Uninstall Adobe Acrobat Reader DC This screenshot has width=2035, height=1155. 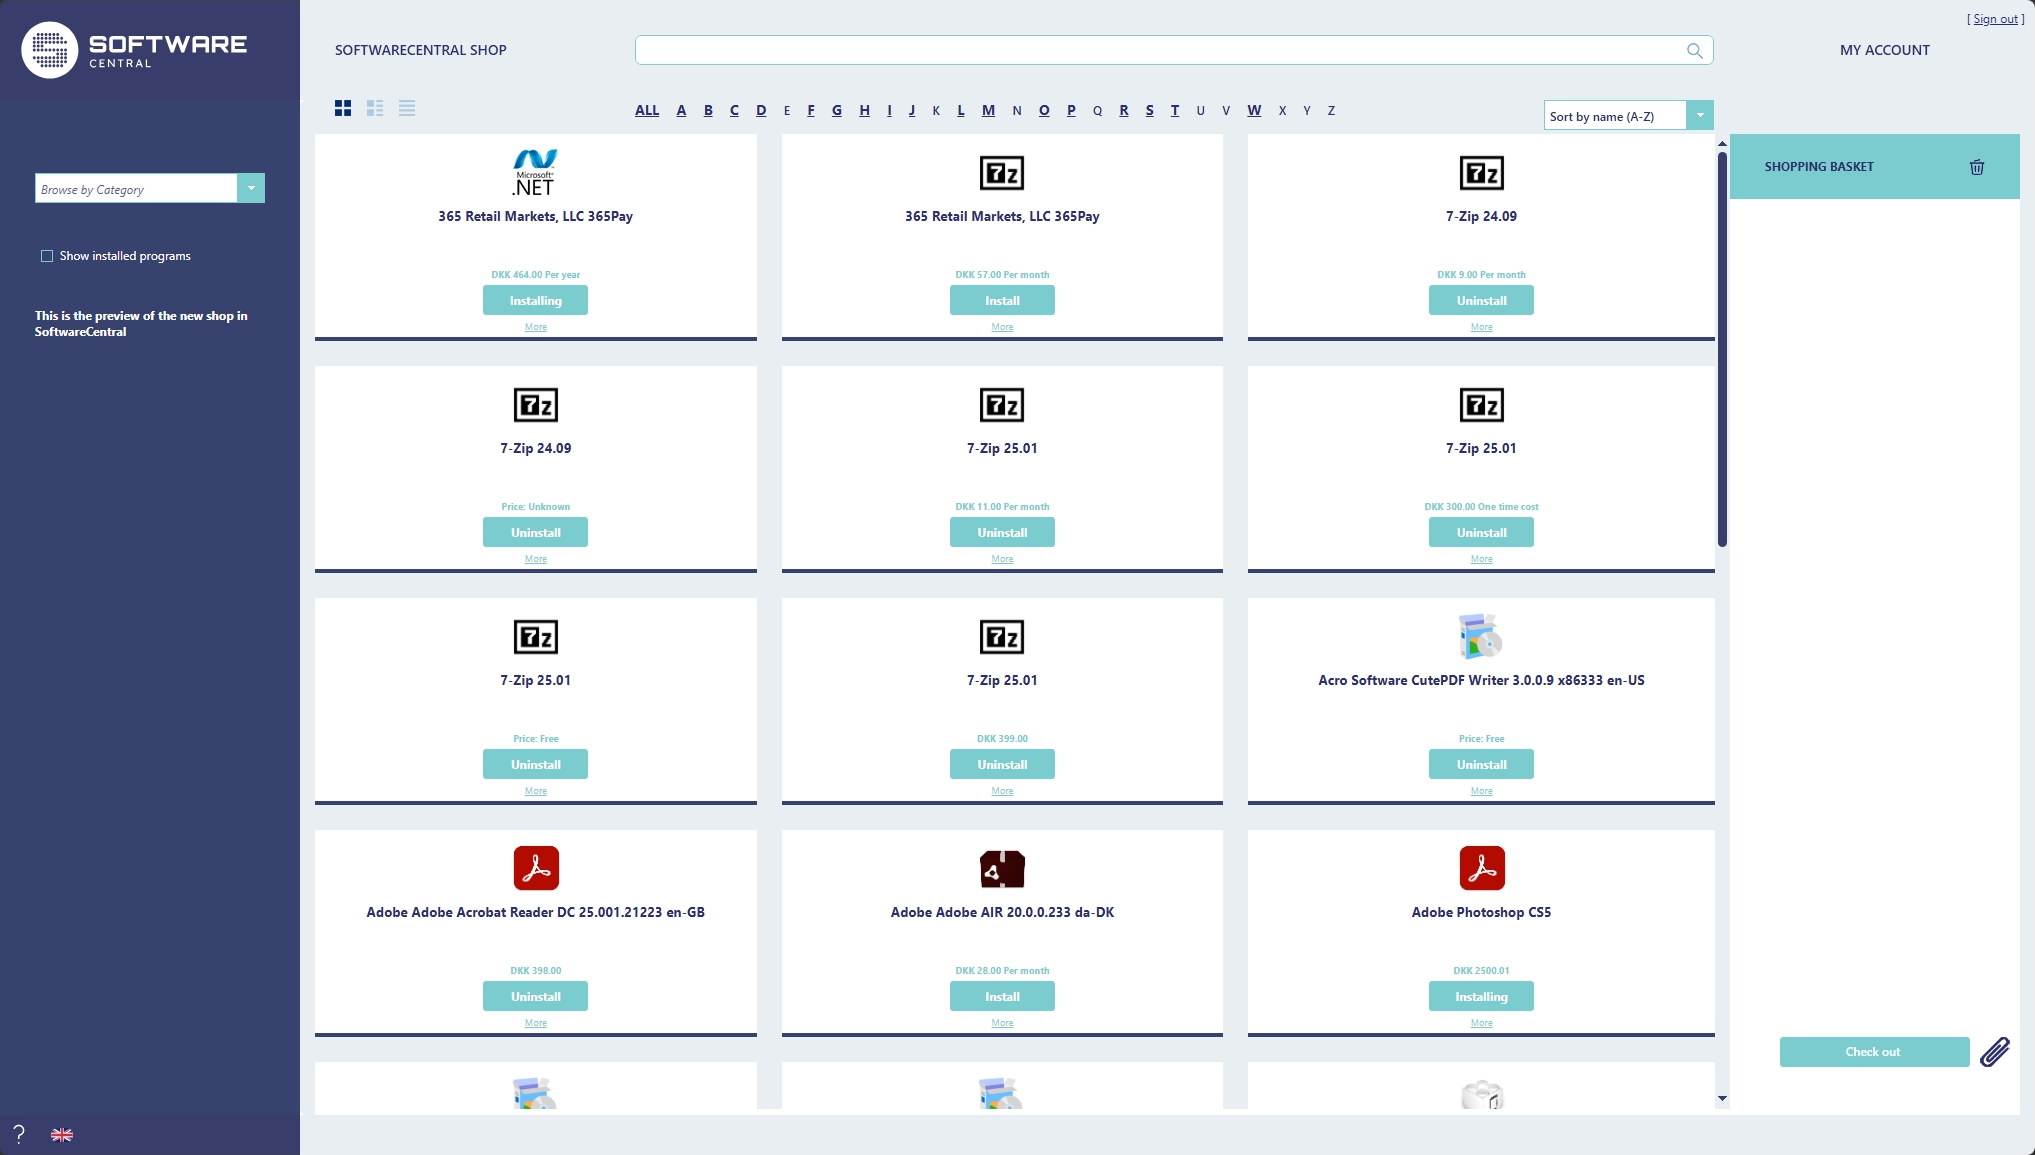535,996
